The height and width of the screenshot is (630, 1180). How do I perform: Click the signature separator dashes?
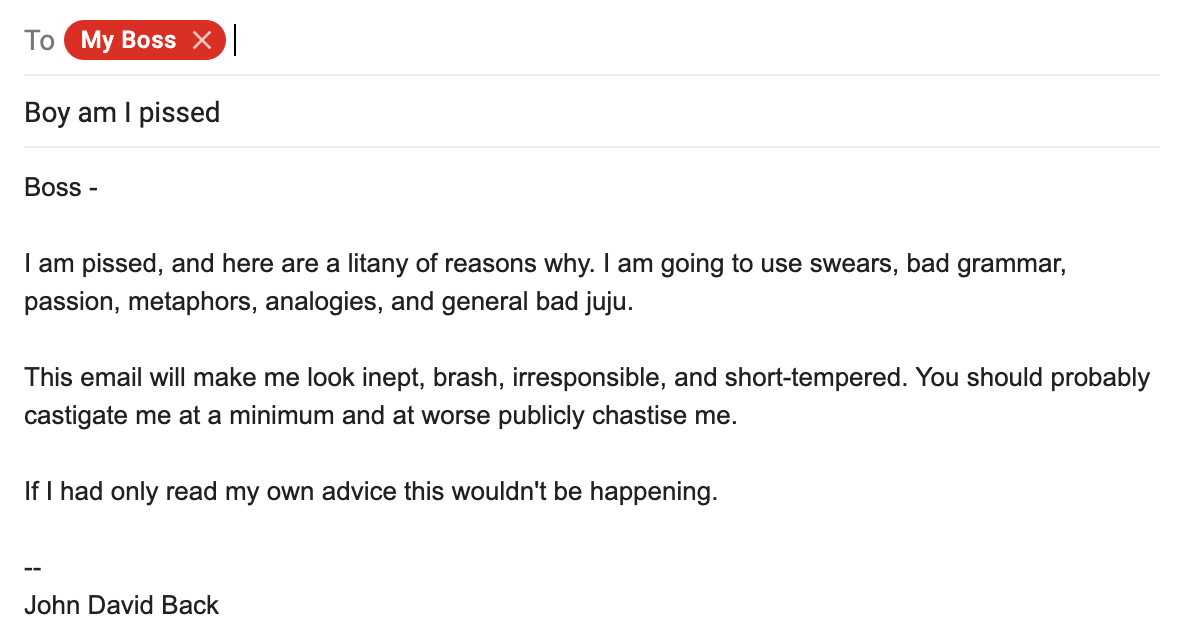coord(31,566)
